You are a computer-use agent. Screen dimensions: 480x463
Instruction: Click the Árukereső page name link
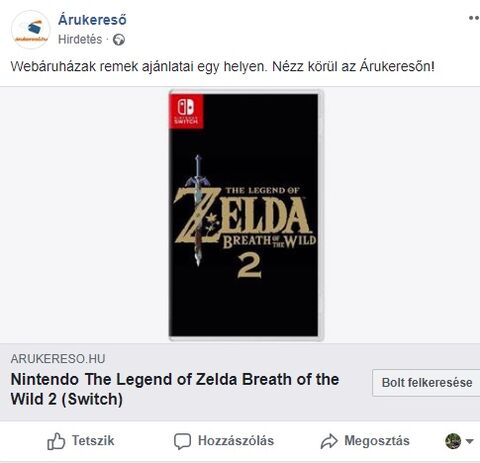(x=92, y=20)
